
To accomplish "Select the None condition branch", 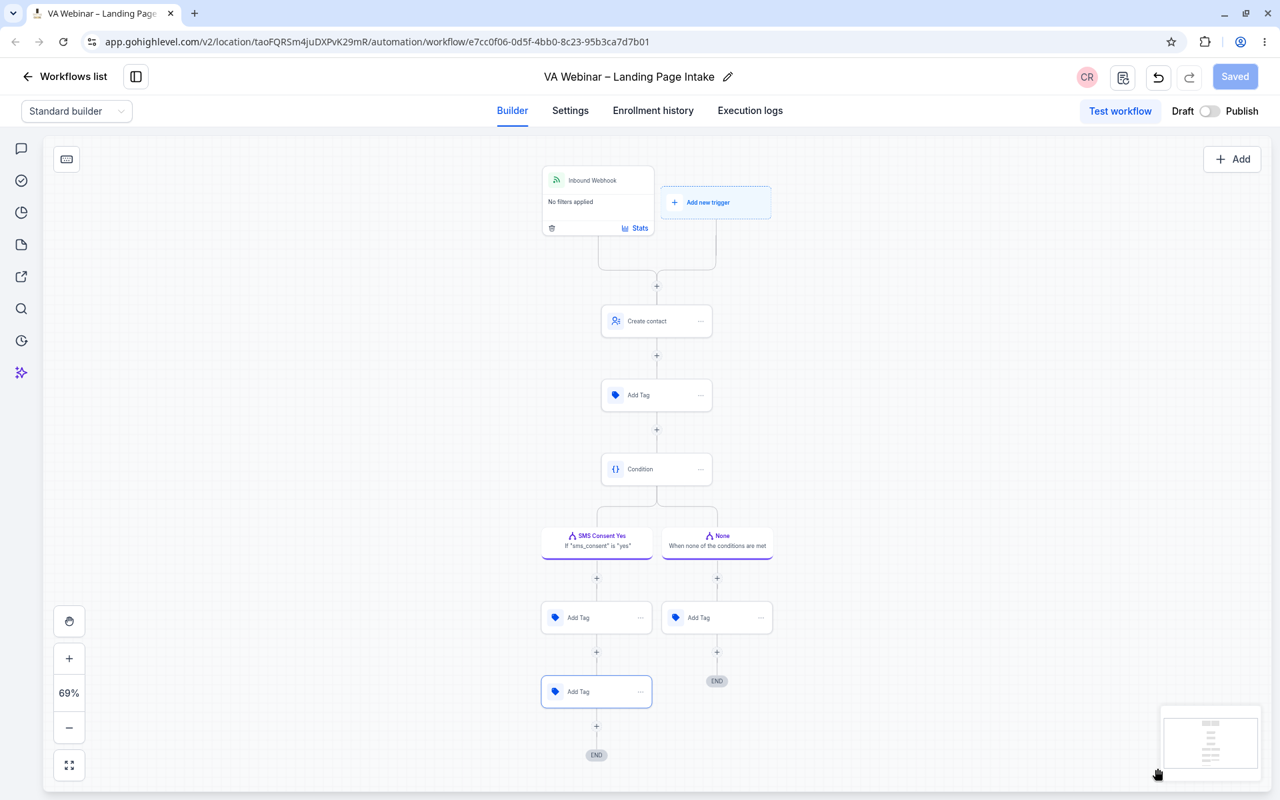I will pos(717,543).
